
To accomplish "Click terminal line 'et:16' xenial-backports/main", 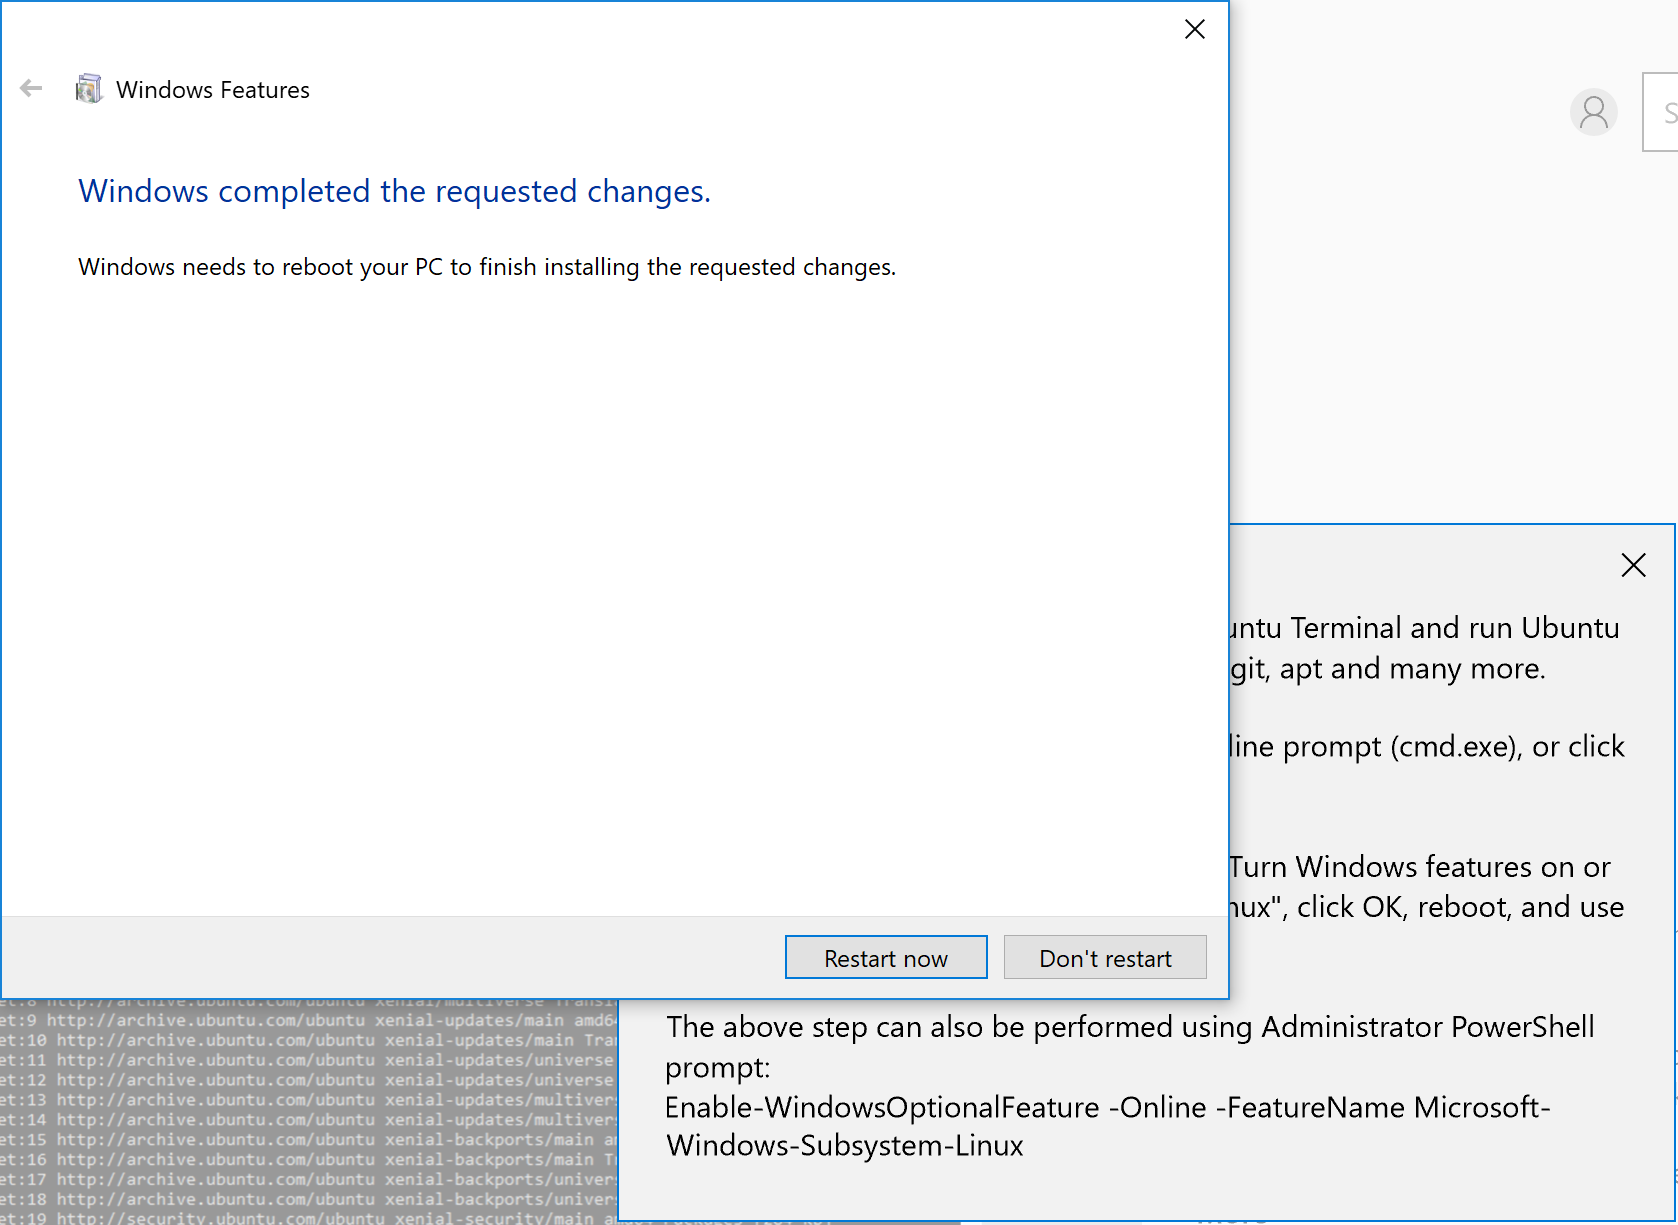I will pyautogui.click(x=309, y=1159).
